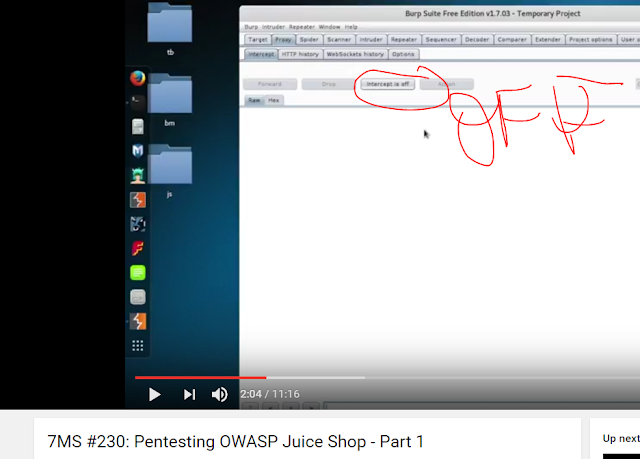The height and width of the screenshot is (459, 640).
Task: Click the Action button in Burp
Action: 447,84
